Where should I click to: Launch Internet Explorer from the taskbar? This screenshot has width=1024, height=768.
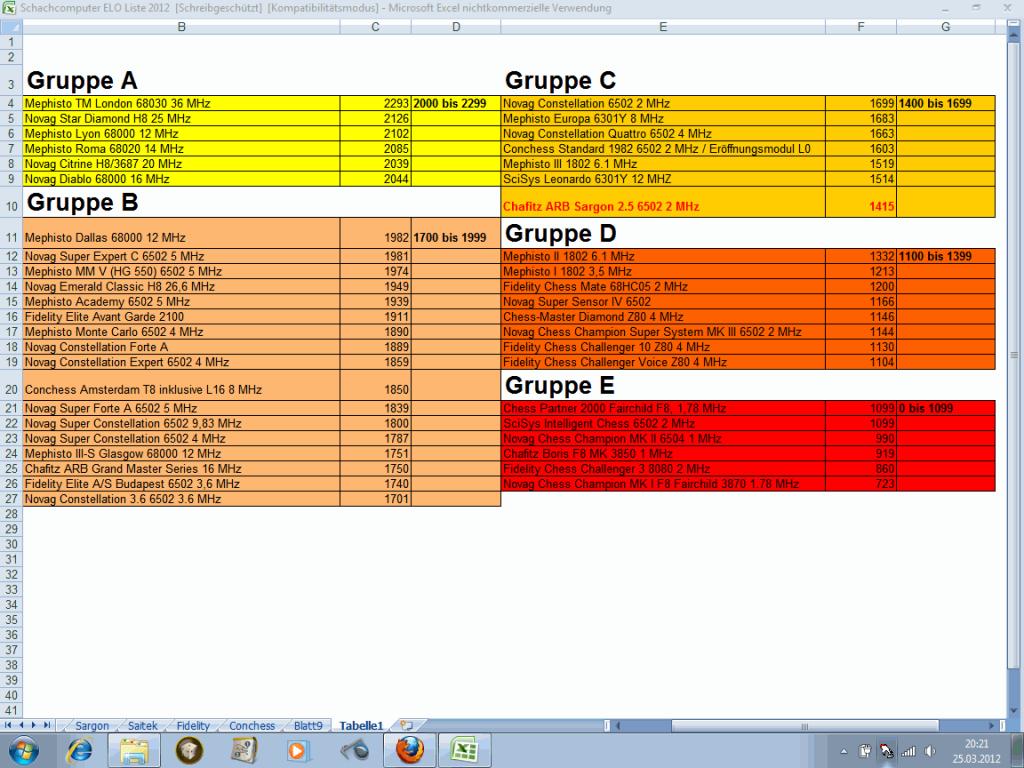[x=80, y=751]
